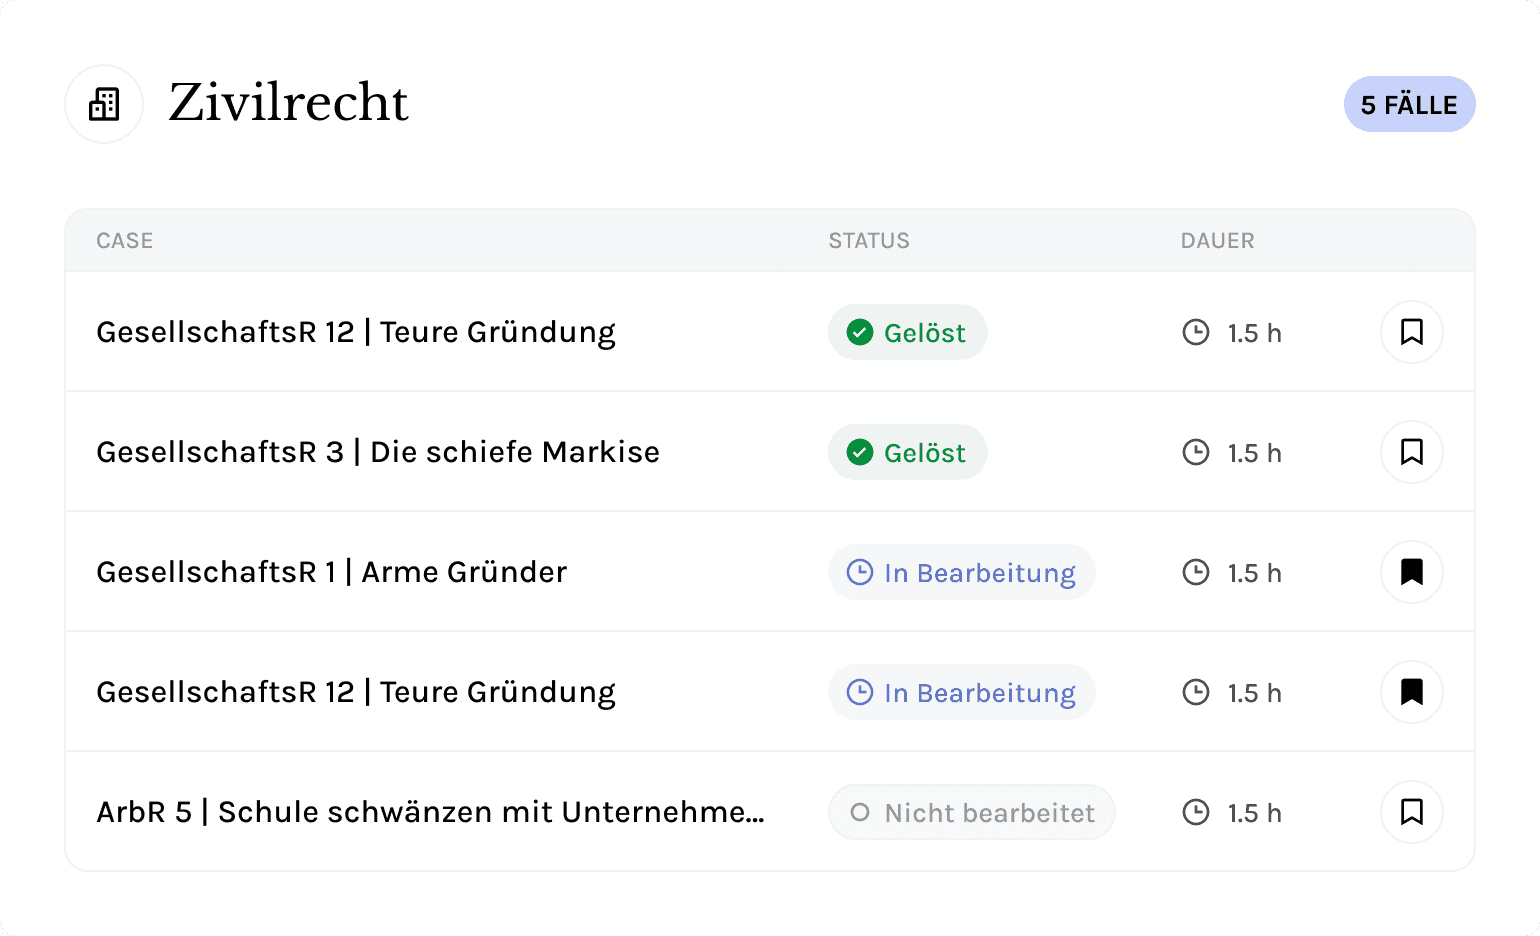Screen dimensions: 1540x936
Task: Remove bookmark from "Arme Gründer" case
Action: (1411, 572)
